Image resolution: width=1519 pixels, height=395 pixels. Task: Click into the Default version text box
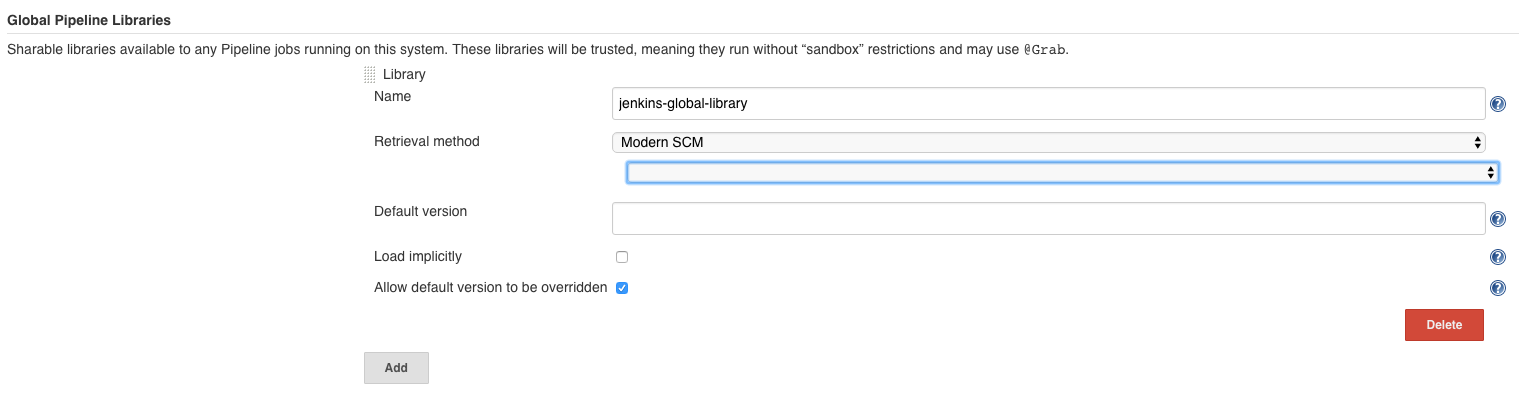(1048, 218)
